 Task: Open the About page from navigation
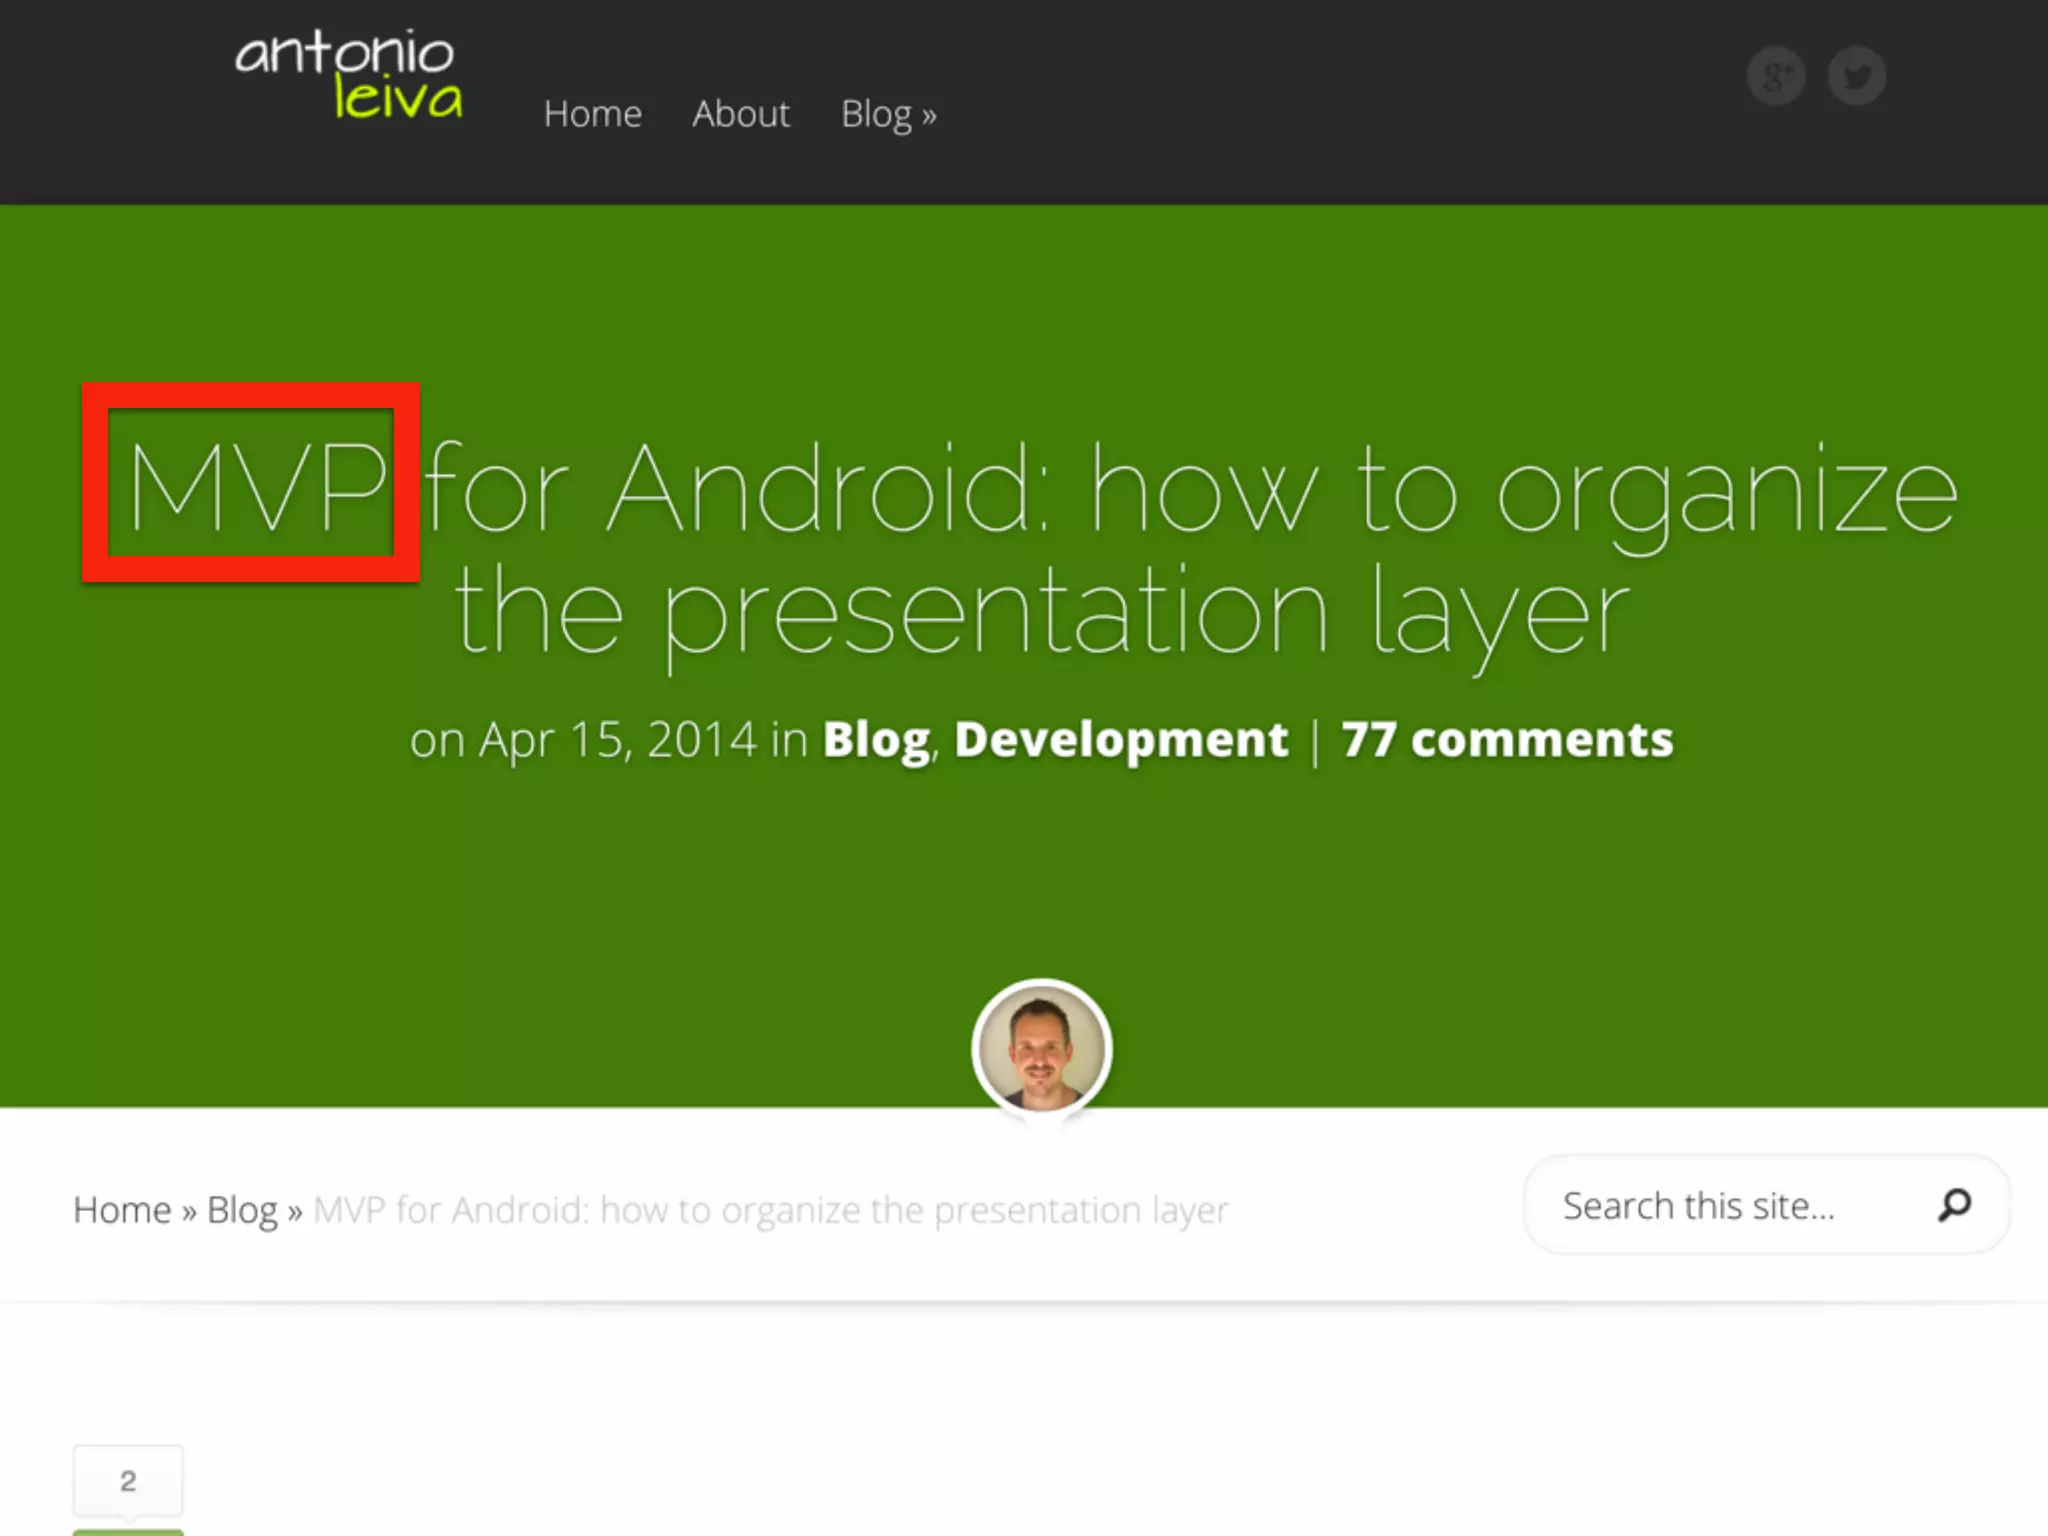coord(741,114)
